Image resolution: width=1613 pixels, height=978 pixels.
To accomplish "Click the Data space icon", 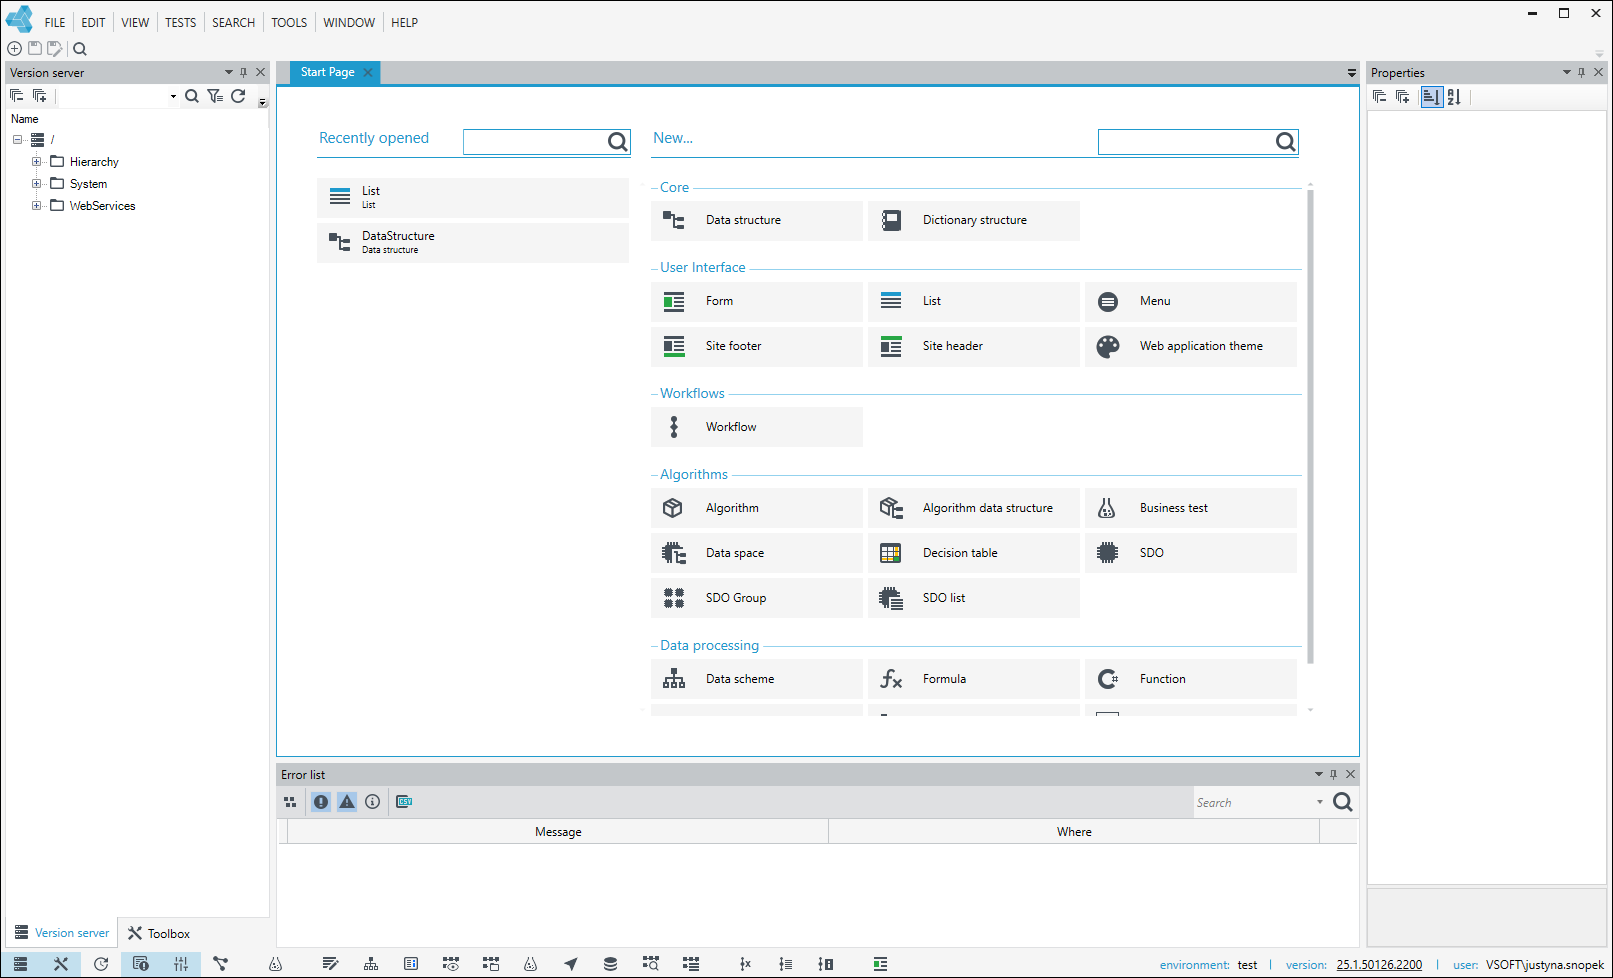I will pos(674,553).
